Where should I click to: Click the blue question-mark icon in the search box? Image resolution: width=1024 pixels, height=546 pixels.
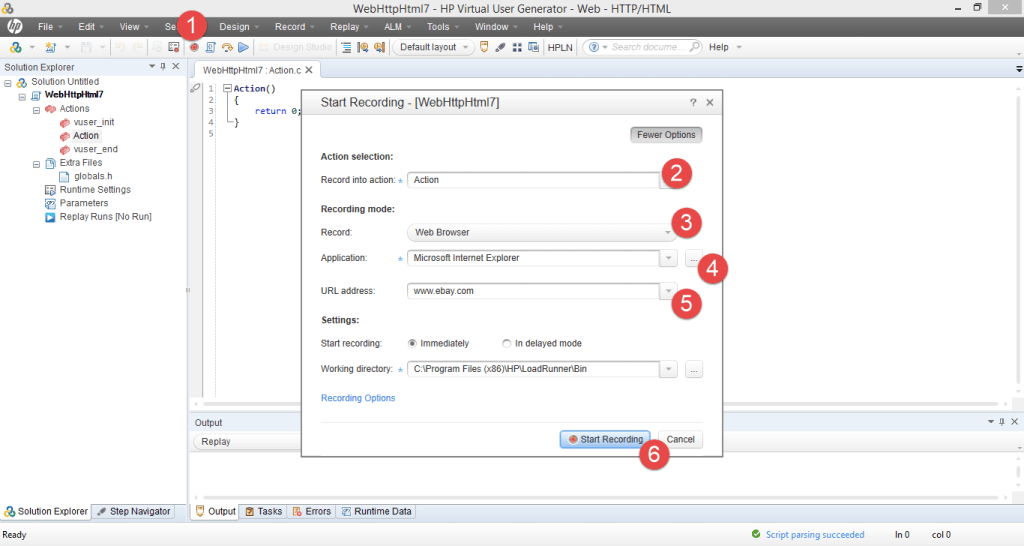tap(594, 47)
